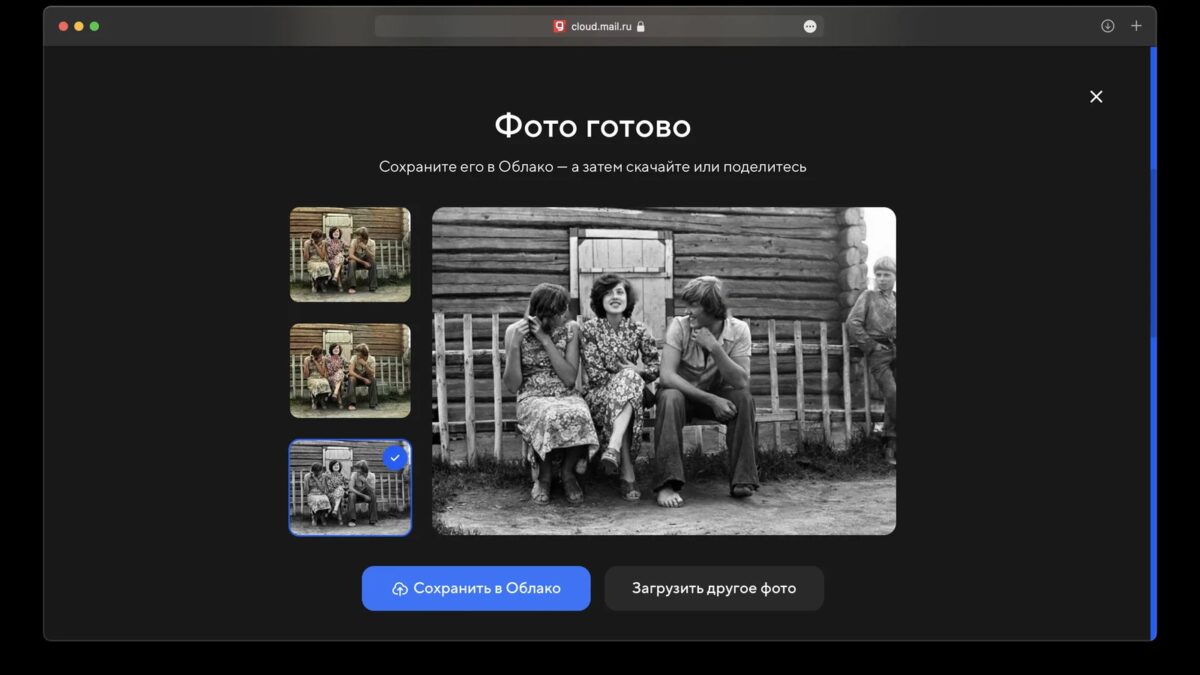Click cloud upload icon on Сохранить button
The image size is (1200, 675).
pos(400,589)
